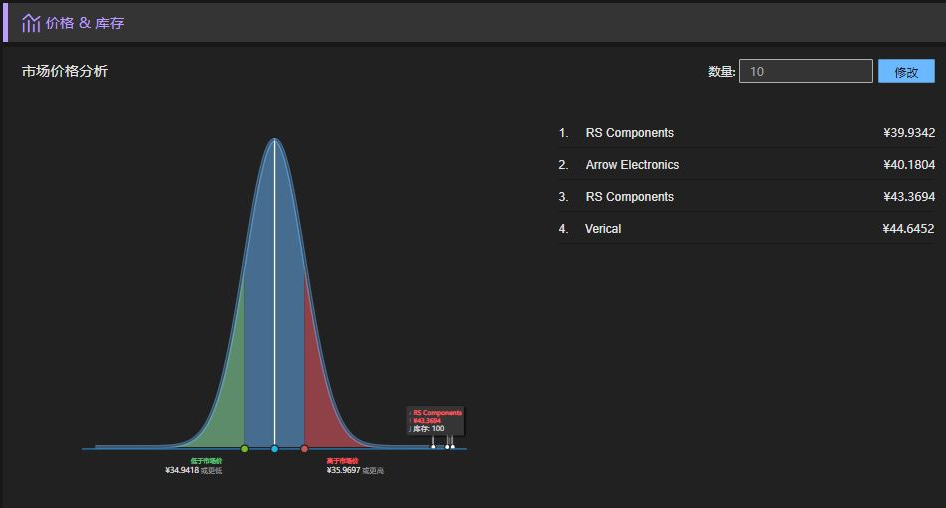Click the 价格 & 库存 section header
946x508 pixels.
tap(85, 23)
